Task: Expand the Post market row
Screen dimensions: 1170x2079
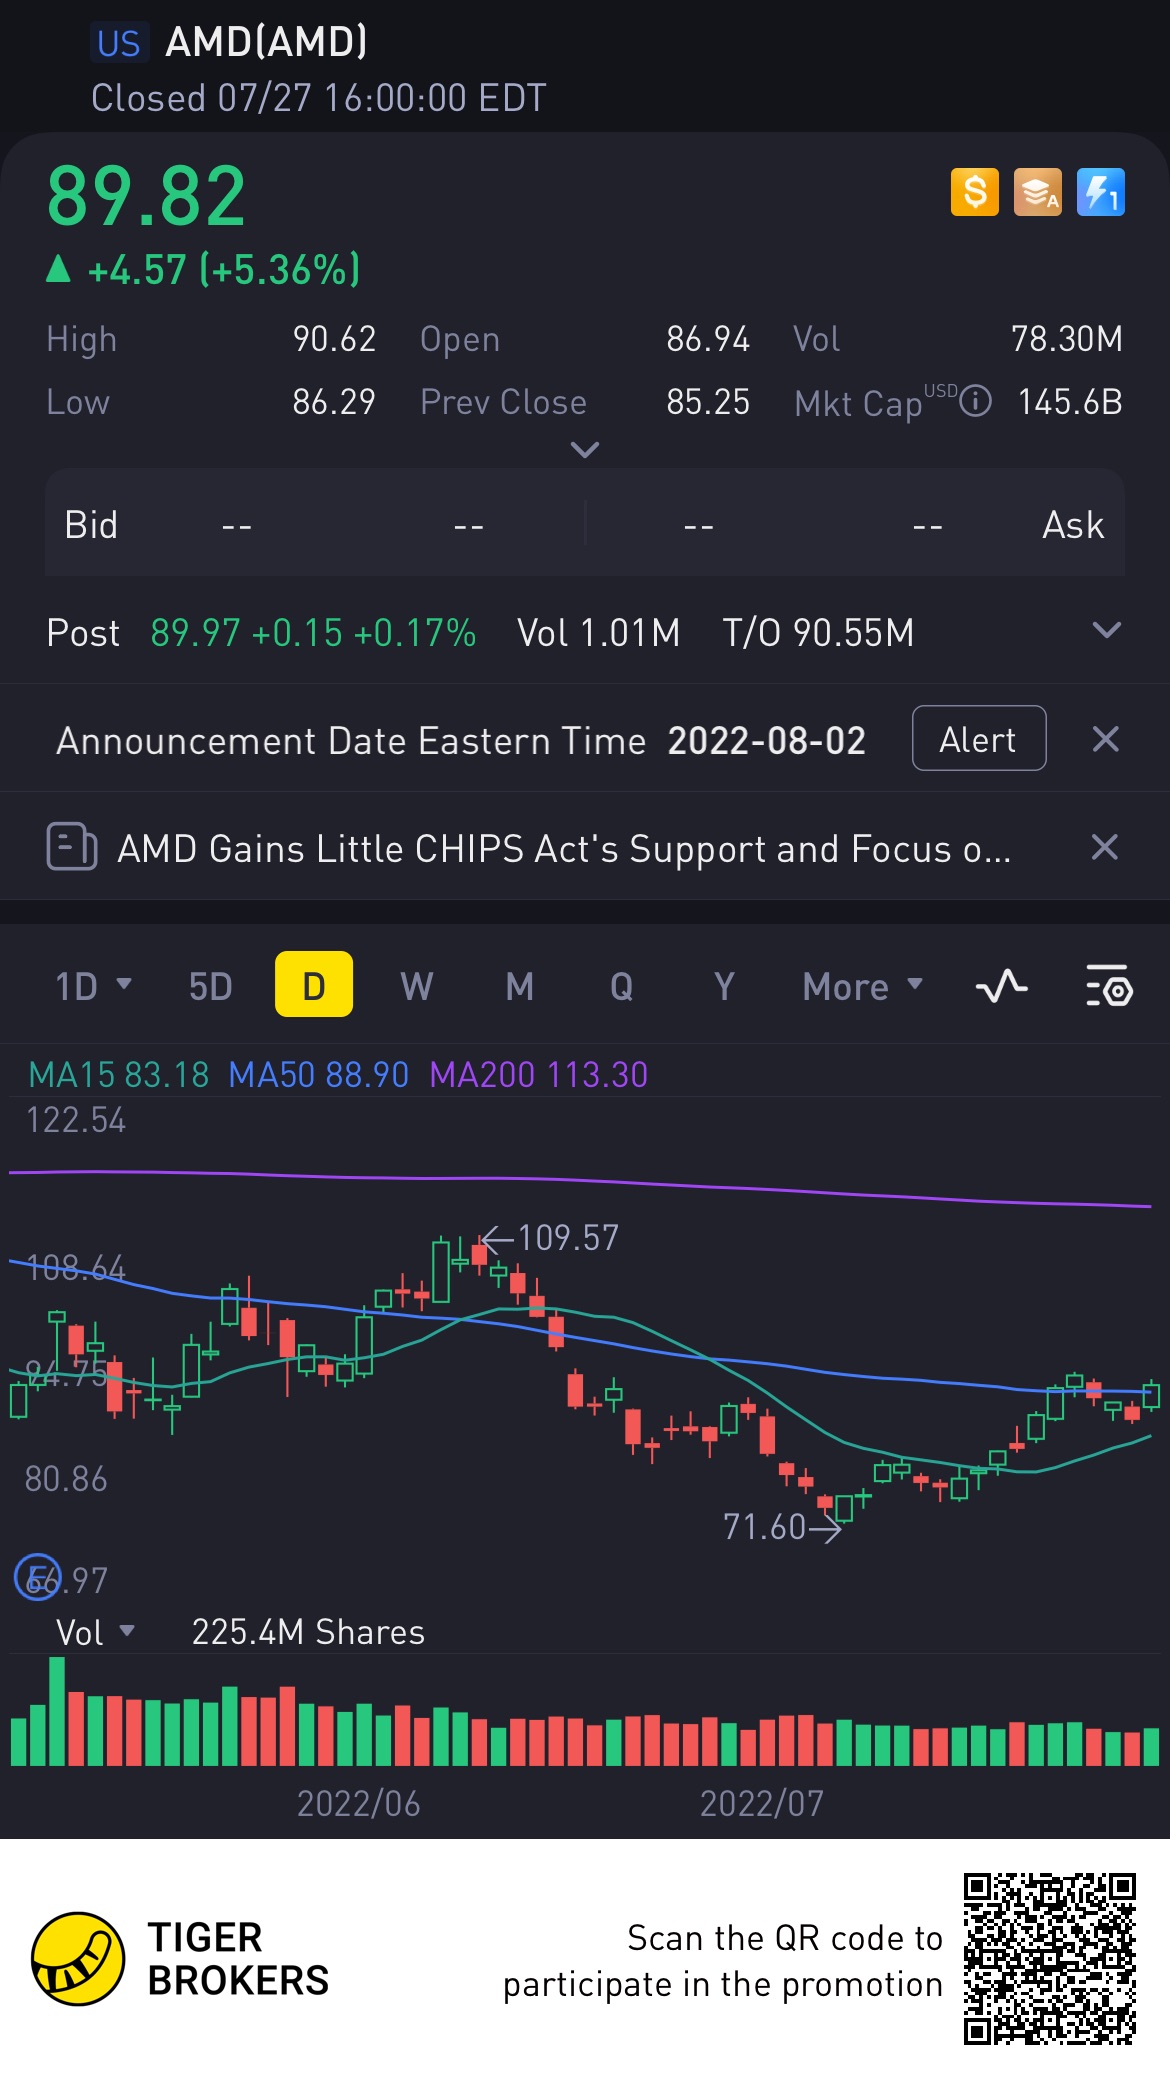Action: point(1106,631)
